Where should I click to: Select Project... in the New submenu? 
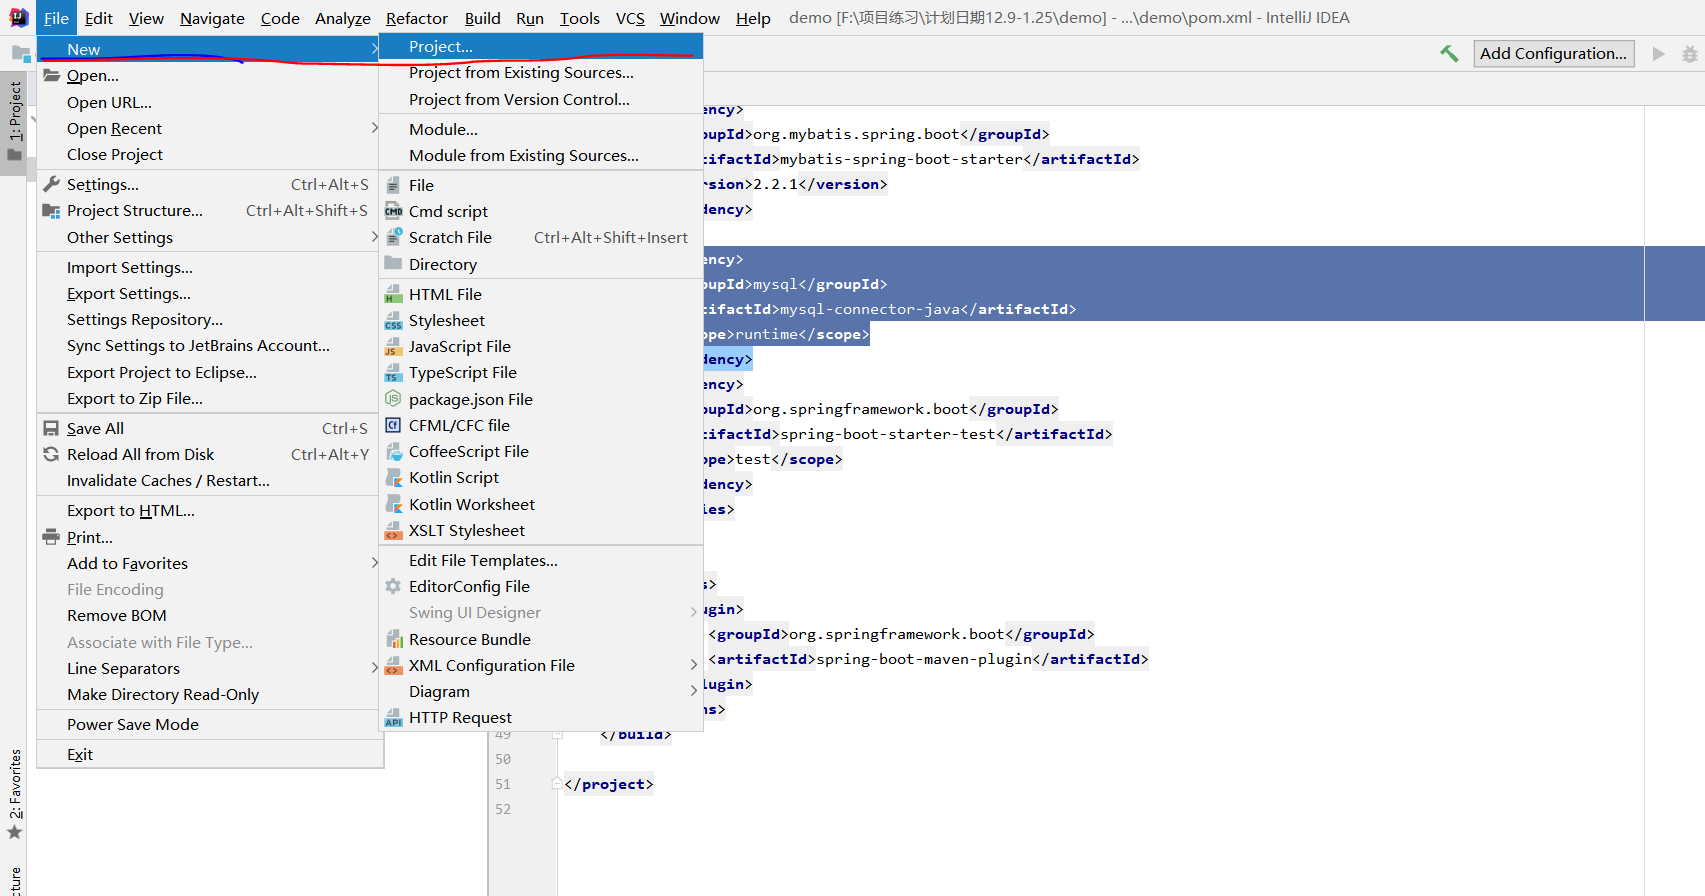pos(541,47)
